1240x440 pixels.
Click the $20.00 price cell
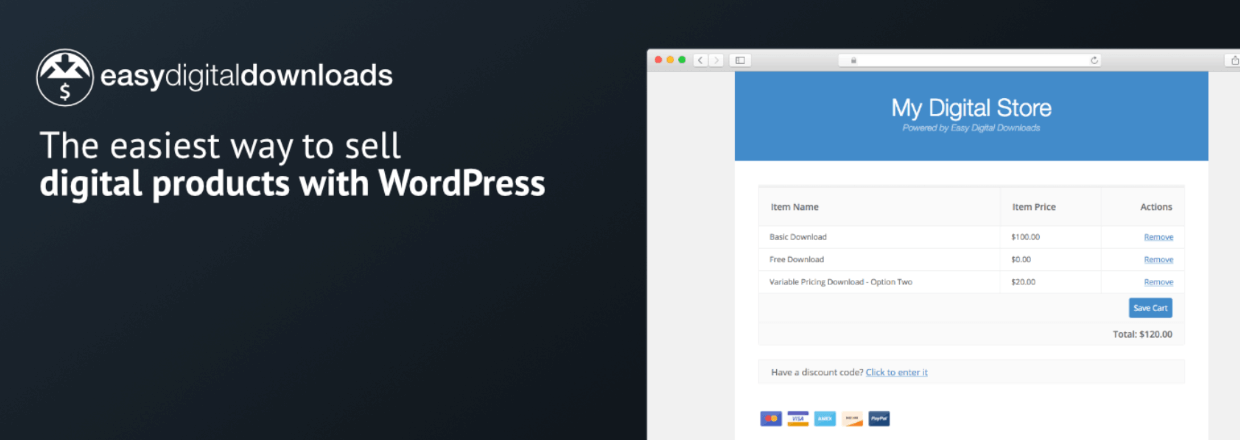tap(1024, 282)
